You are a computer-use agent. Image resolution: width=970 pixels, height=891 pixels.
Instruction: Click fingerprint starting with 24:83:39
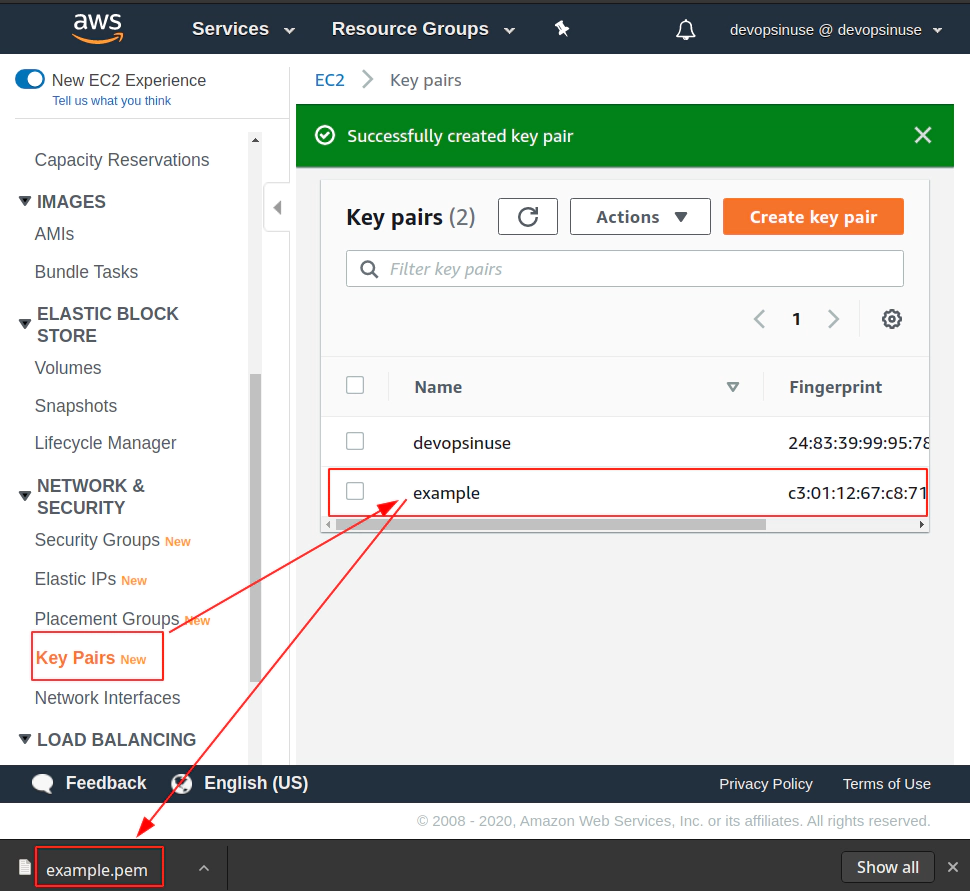click(858, 443)
